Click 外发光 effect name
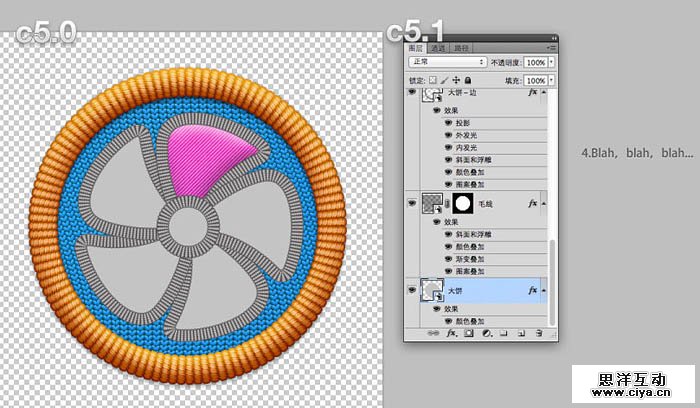Screen dimensions: 700x408 tap(466, 135)
